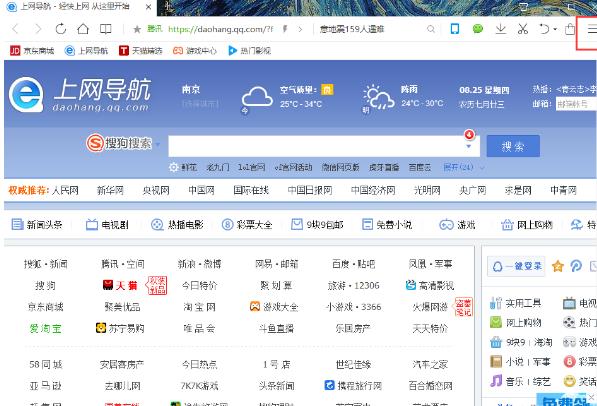Switch to 彩票大全 tab
The image size is (597, 406).
pos(247,225)
